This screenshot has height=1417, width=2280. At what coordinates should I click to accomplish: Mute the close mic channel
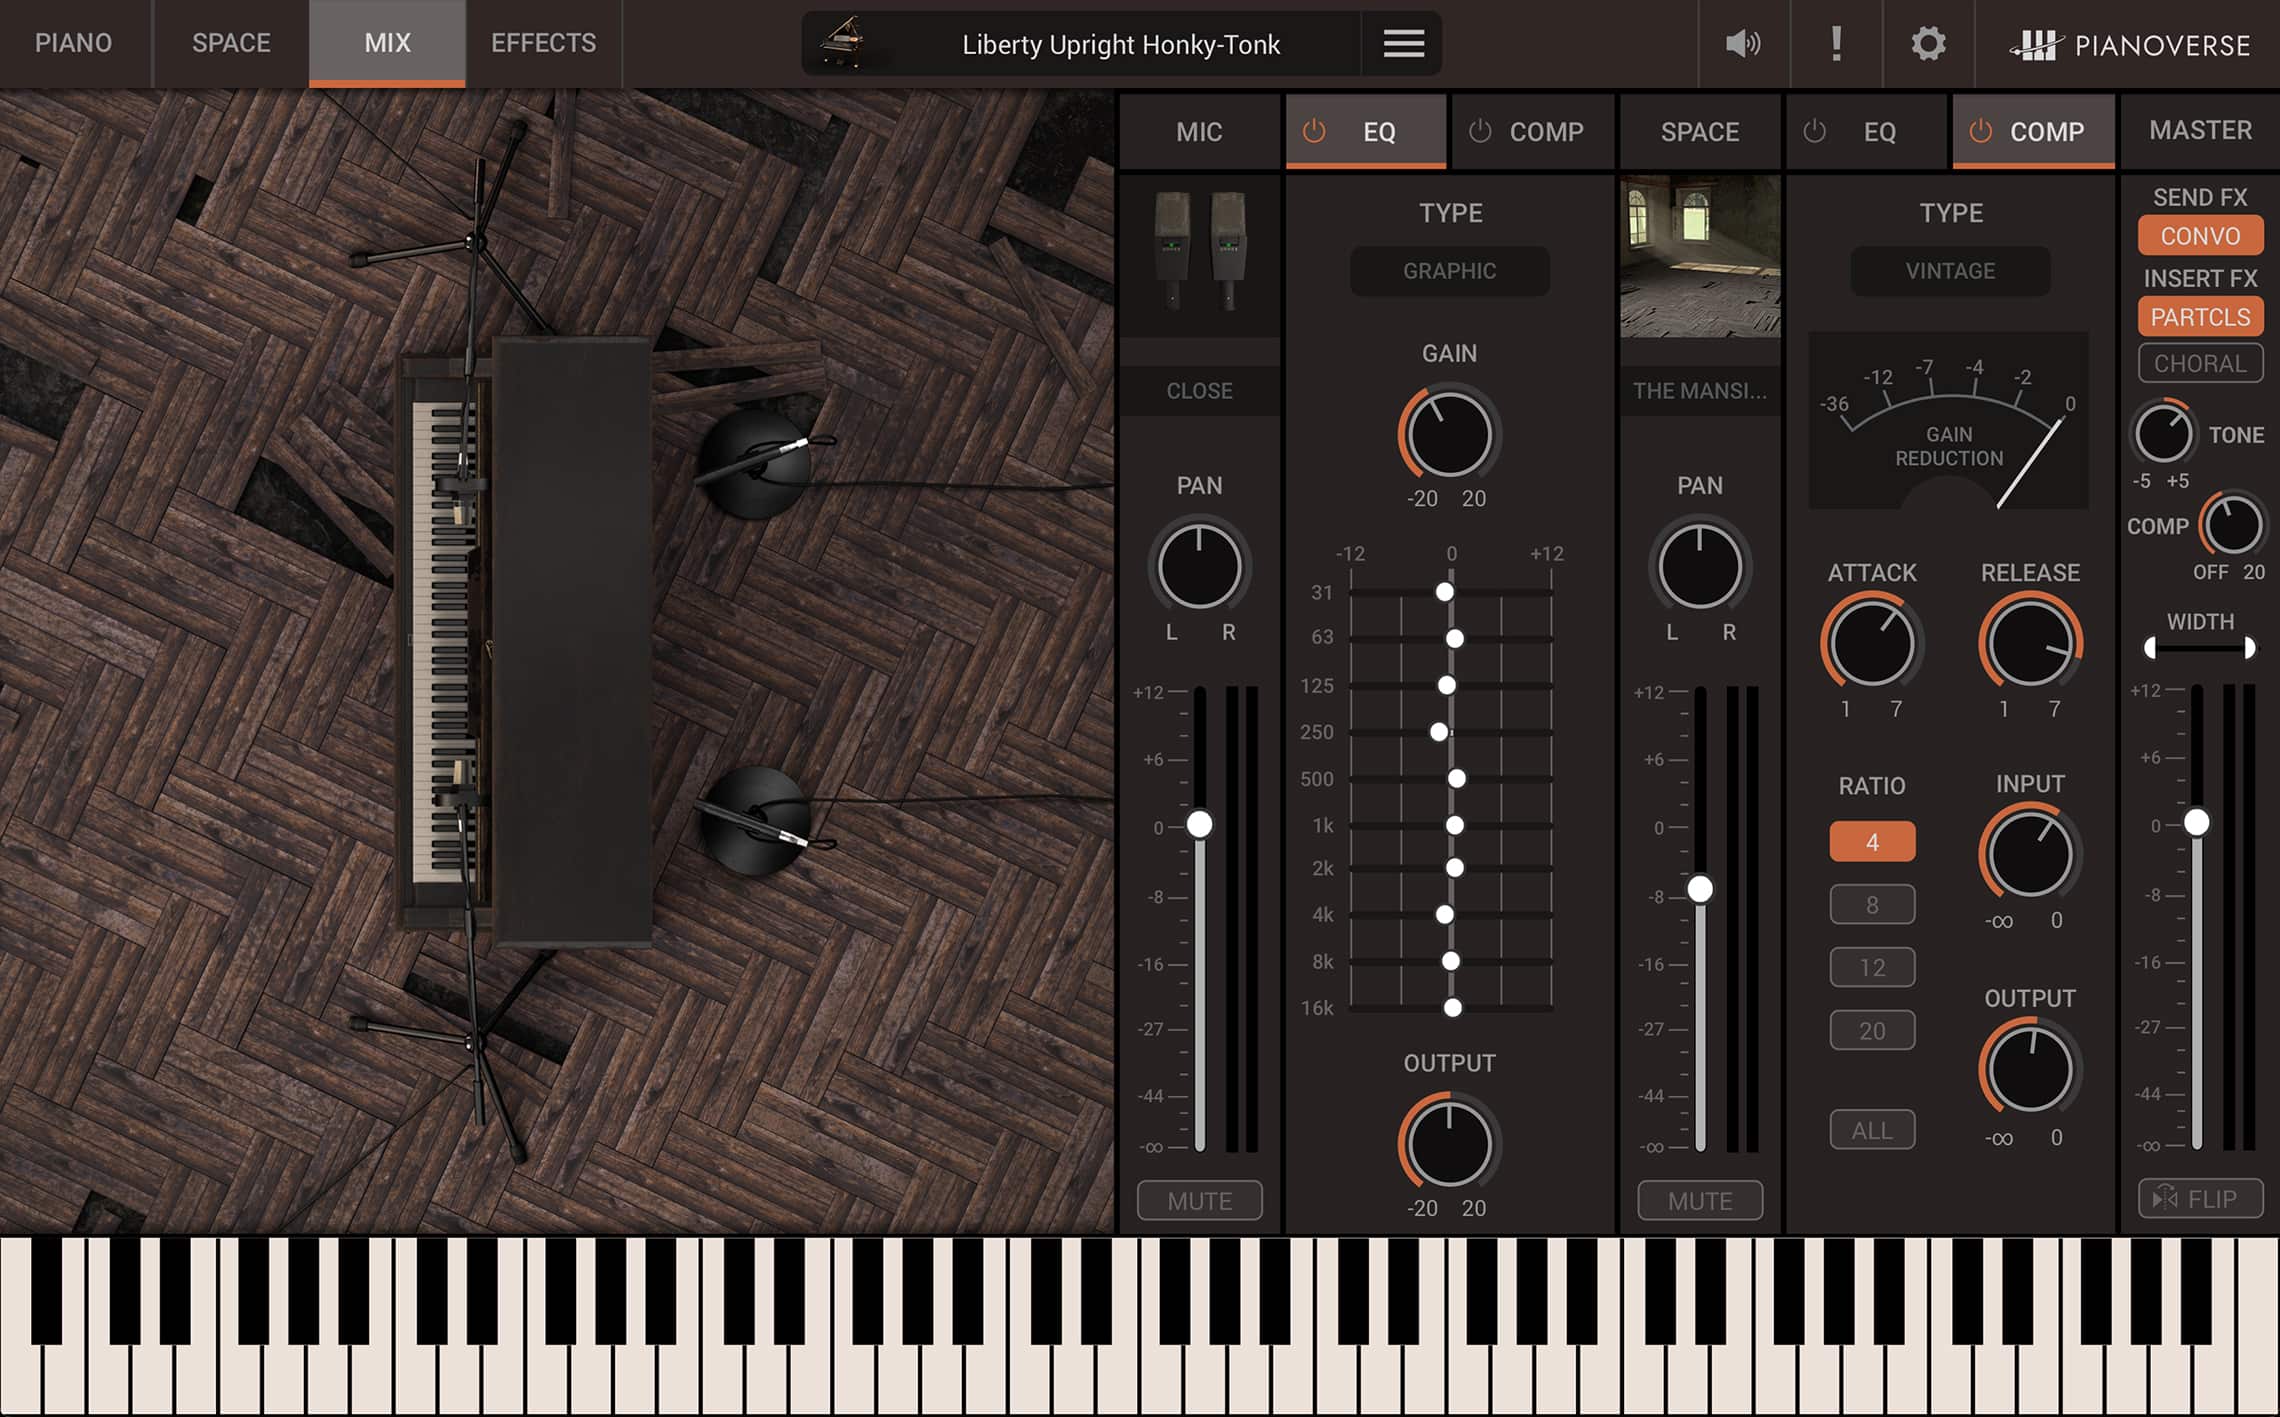tap(1199, 1200)
